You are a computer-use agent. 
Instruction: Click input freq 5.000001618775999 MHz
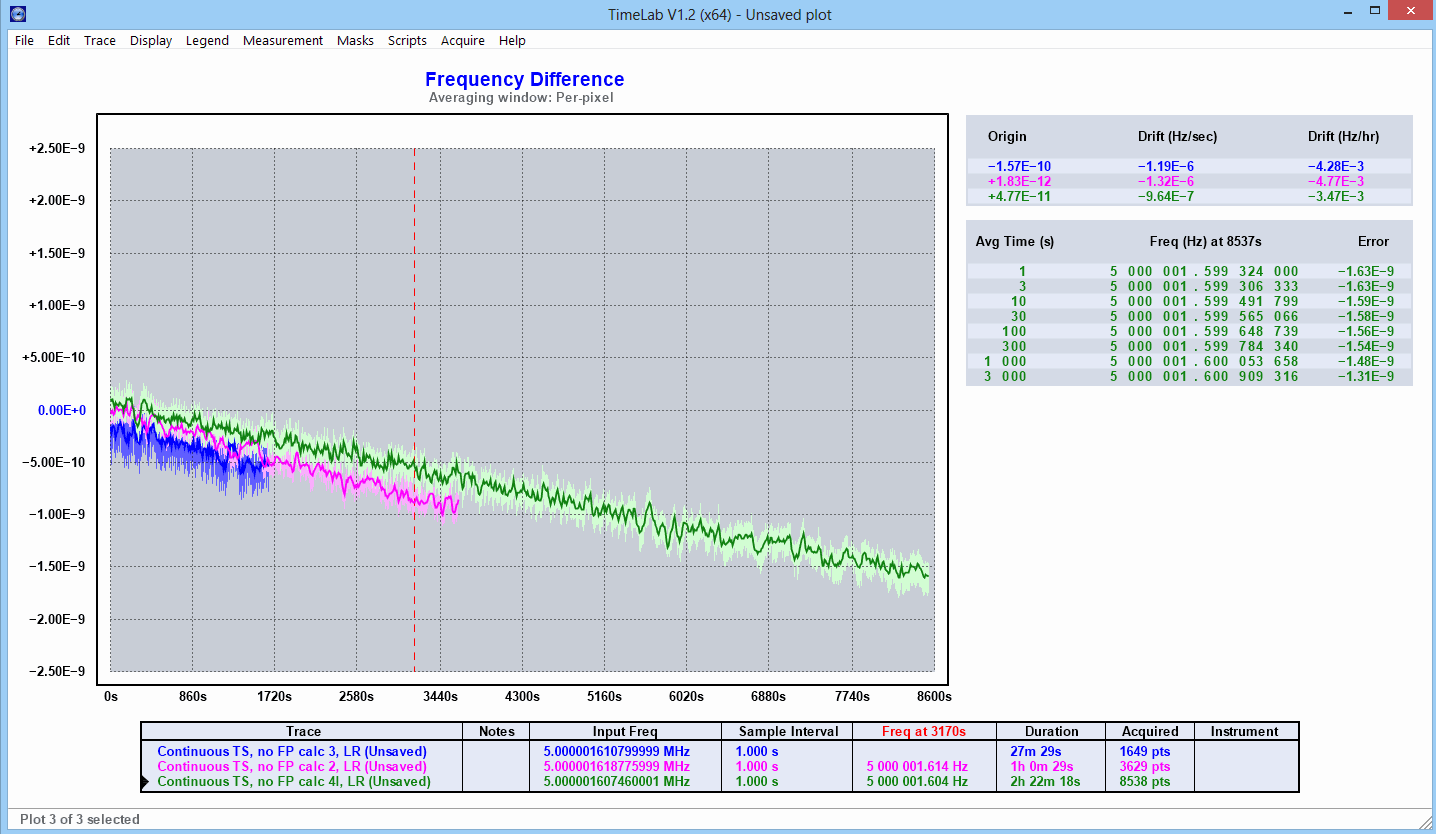[x=617, y=766]
